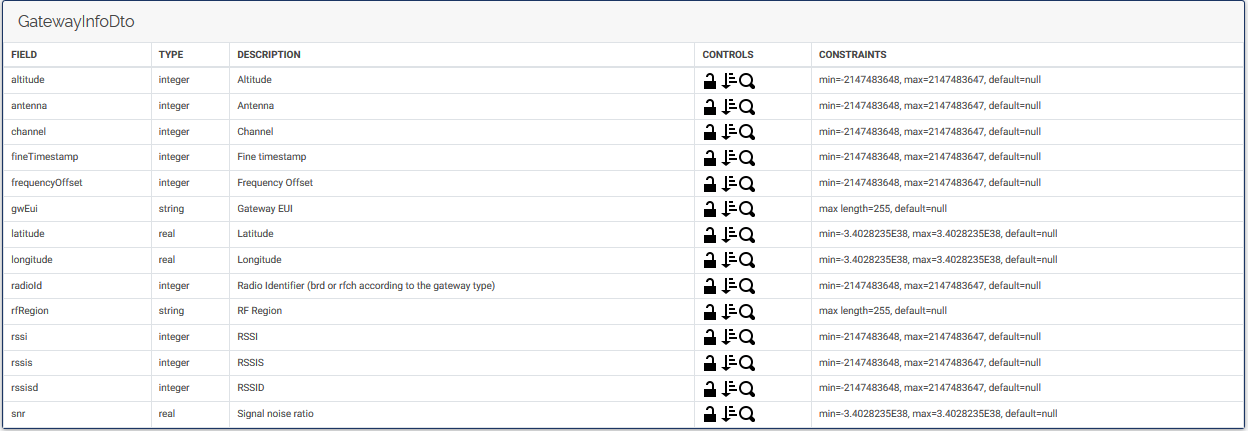The height and width of the screenshot is (431, 1248).
Task: Click the open padlock in latitude row
Action: [x=710, y=234]
